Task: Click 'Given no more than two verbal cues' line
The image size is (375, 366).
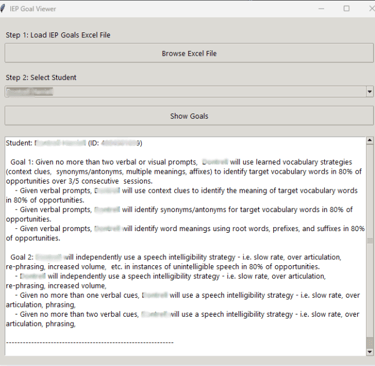Action: coord(187,314)
